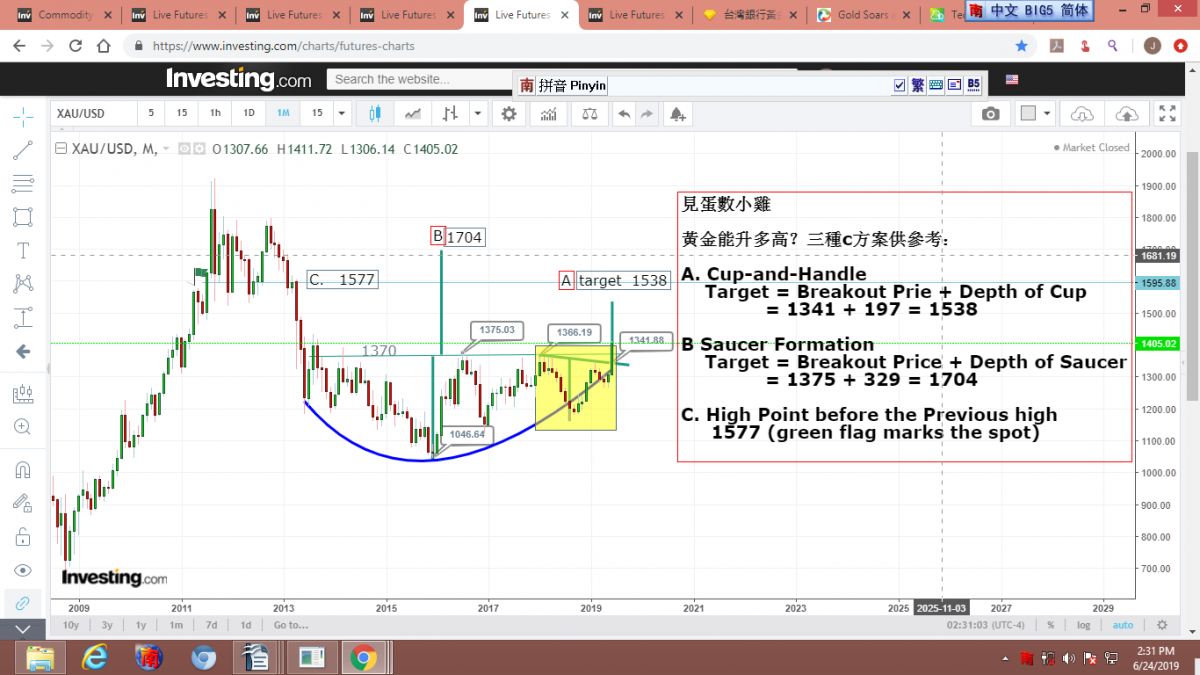Redo last chart action

[x=646, y=114]
